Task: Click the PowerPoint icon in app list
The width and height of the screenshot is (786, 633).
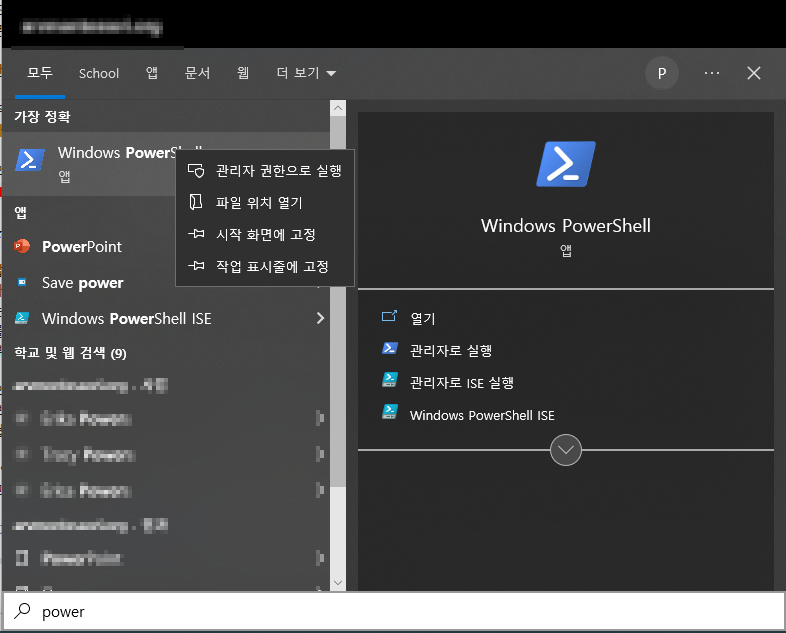Action: [22, 246]
